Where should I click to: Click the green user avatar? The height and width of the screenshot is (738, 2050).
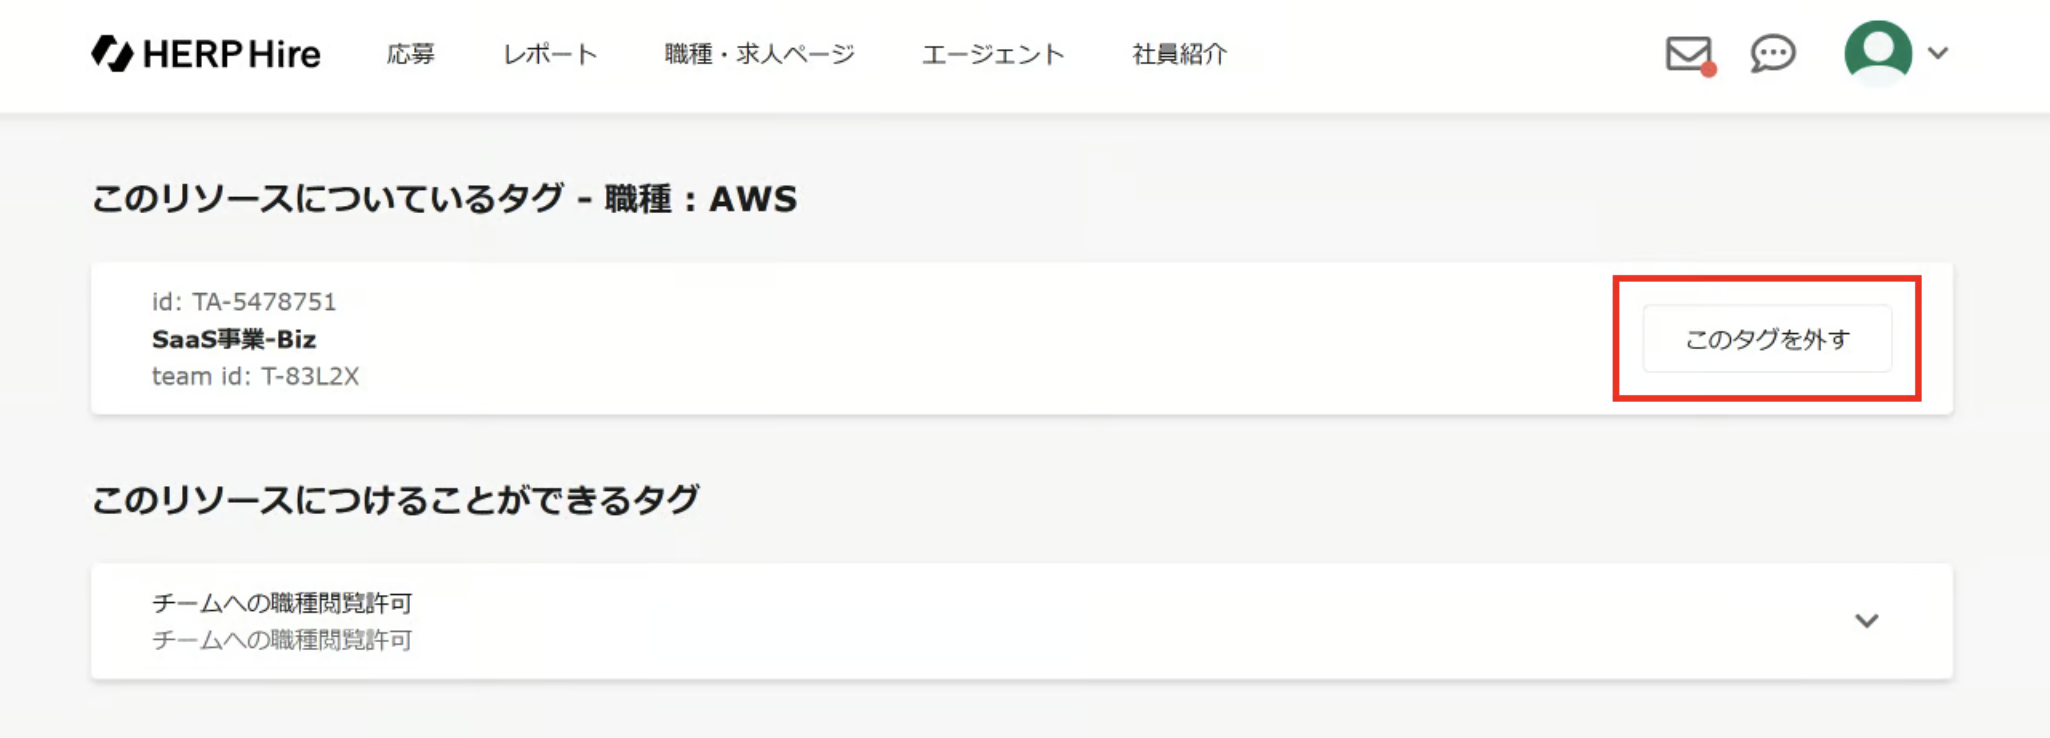pos(1877,52)
